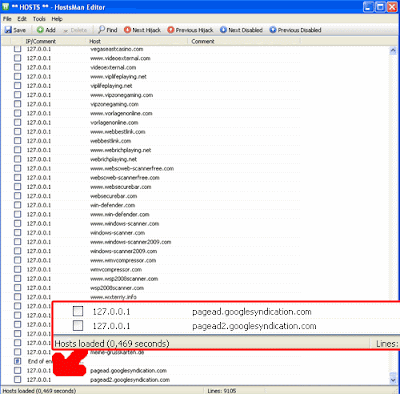Open Find from the toolbar
The height and width of the screenshot is (394, 400).
[x=108, y=30]
